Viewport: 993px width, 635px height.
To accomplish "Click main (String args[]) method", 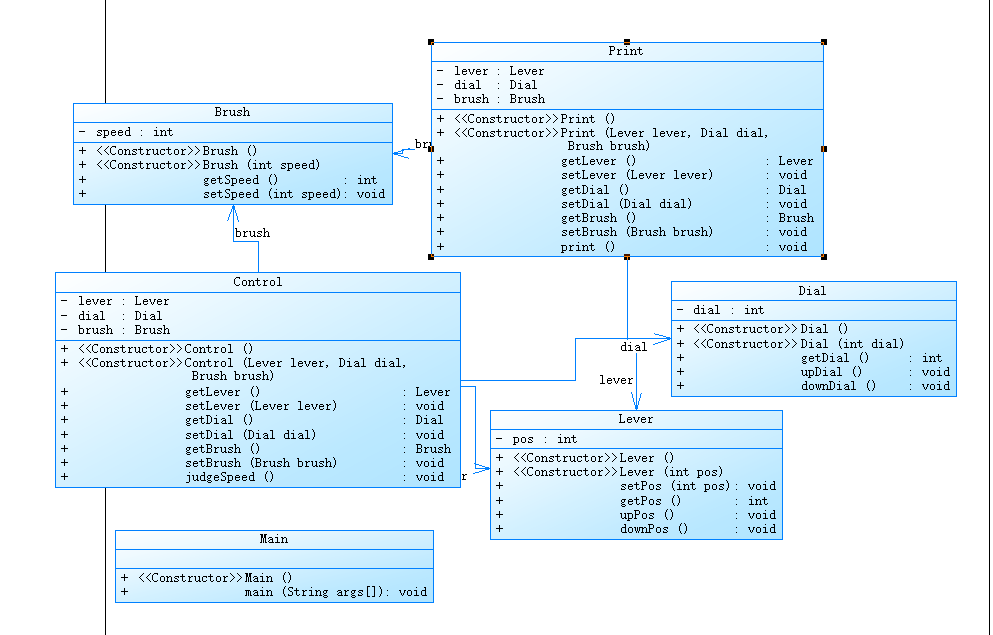I will (x=316, y=593).
